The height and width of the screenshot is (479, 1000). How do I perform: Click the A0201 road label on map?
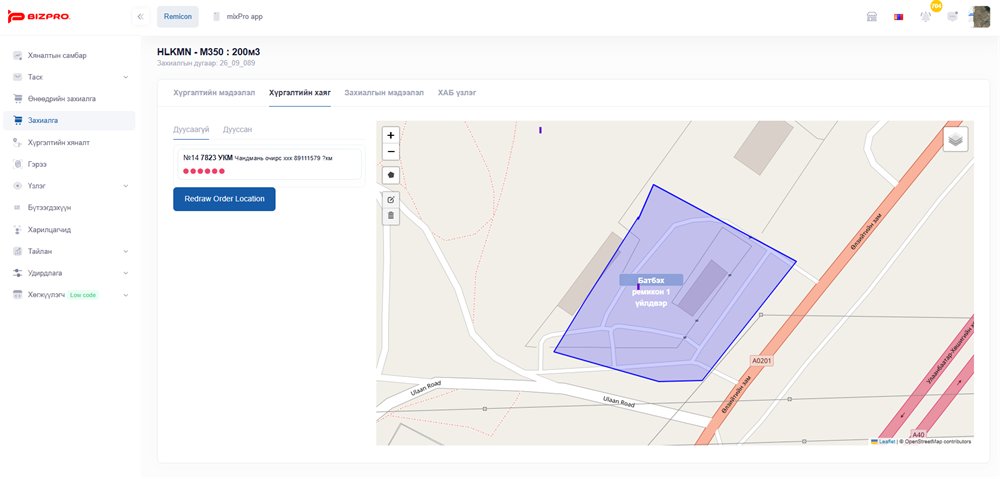761,361
